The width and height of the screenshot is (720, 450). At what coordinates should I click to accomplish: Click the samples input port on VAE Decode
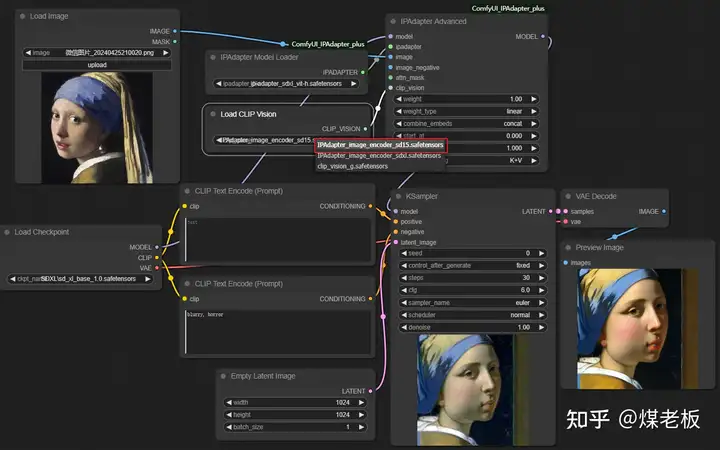[566, 212]
